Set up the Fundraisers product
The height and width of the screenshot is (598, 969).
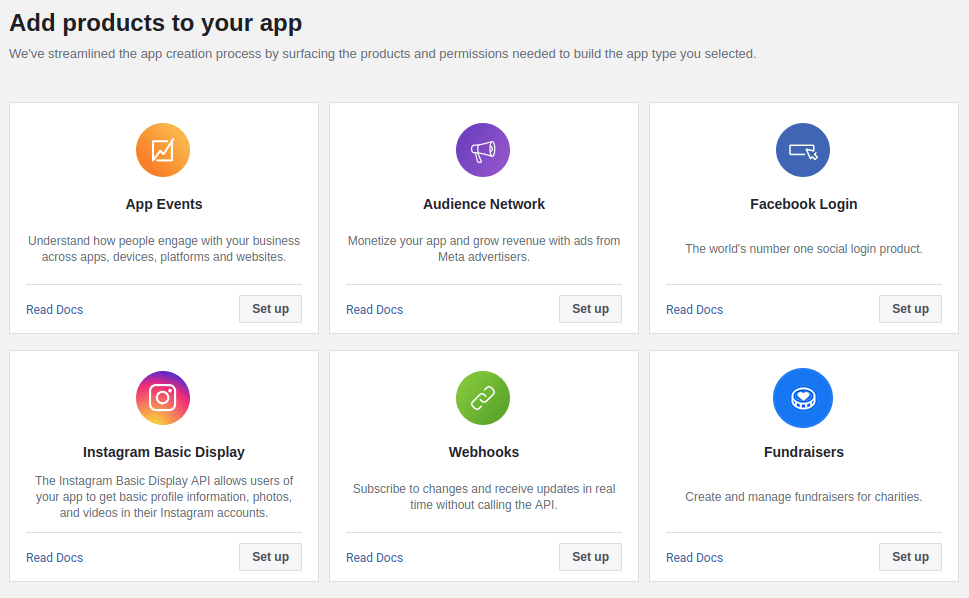(x=910, y=557)
